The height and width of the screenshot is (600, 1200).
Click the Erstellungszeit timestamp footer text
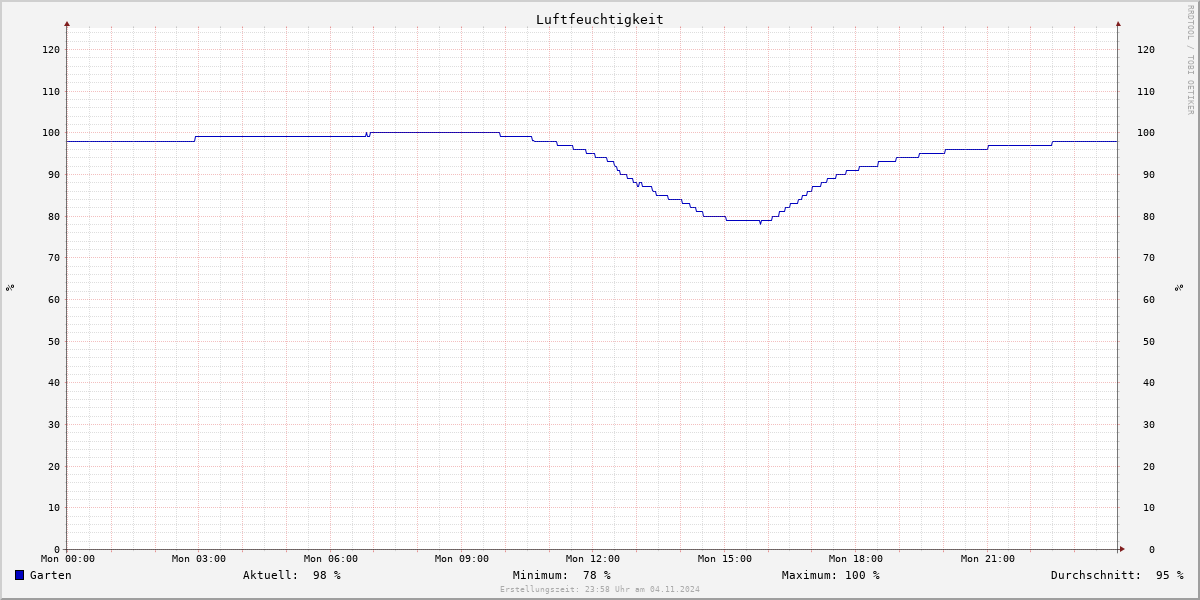(x=600, y=589)
